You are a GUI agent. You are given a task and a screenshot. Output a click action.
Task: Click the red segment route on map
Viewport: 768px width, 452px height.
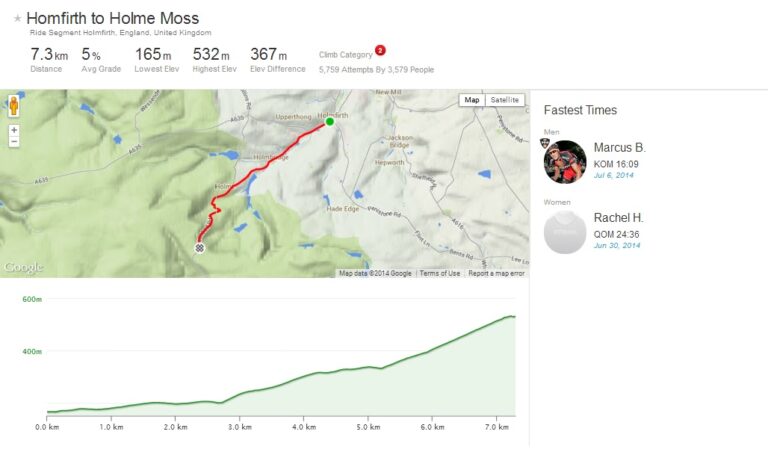(268, 160)
